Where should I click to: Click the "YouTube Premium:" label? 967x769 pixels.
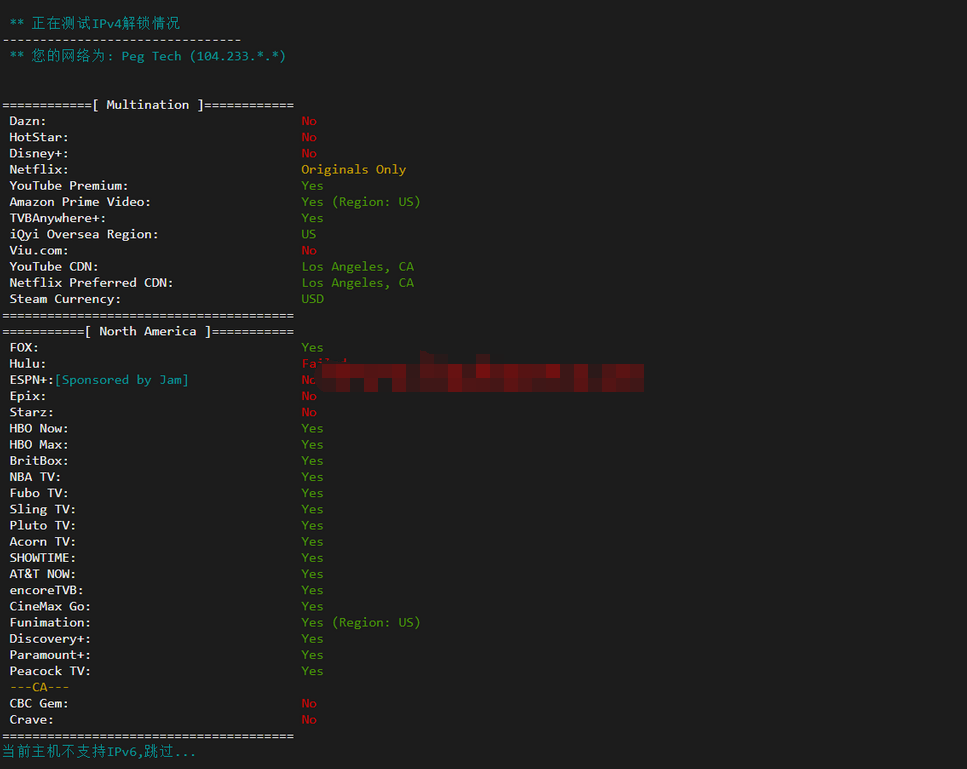pos(68,186)
